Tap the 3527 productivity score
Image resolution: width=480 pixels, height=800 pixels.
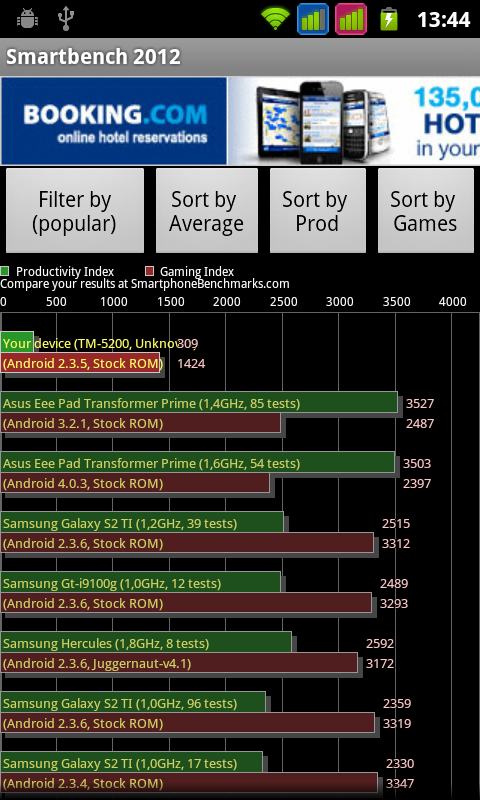420,404
